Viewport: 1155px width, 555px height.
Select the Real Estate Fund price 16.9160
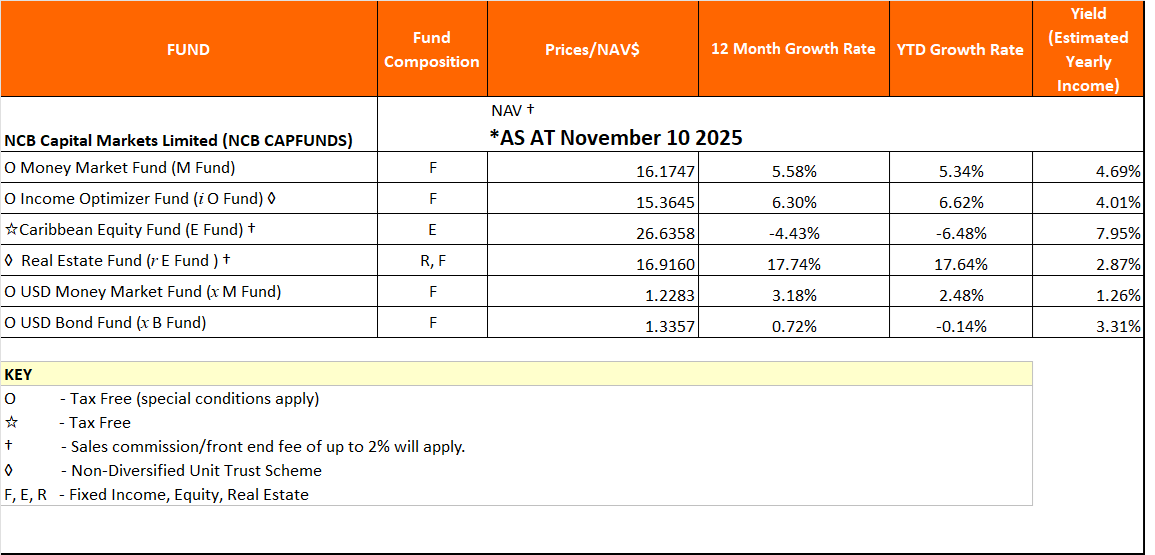pos(665,265)
